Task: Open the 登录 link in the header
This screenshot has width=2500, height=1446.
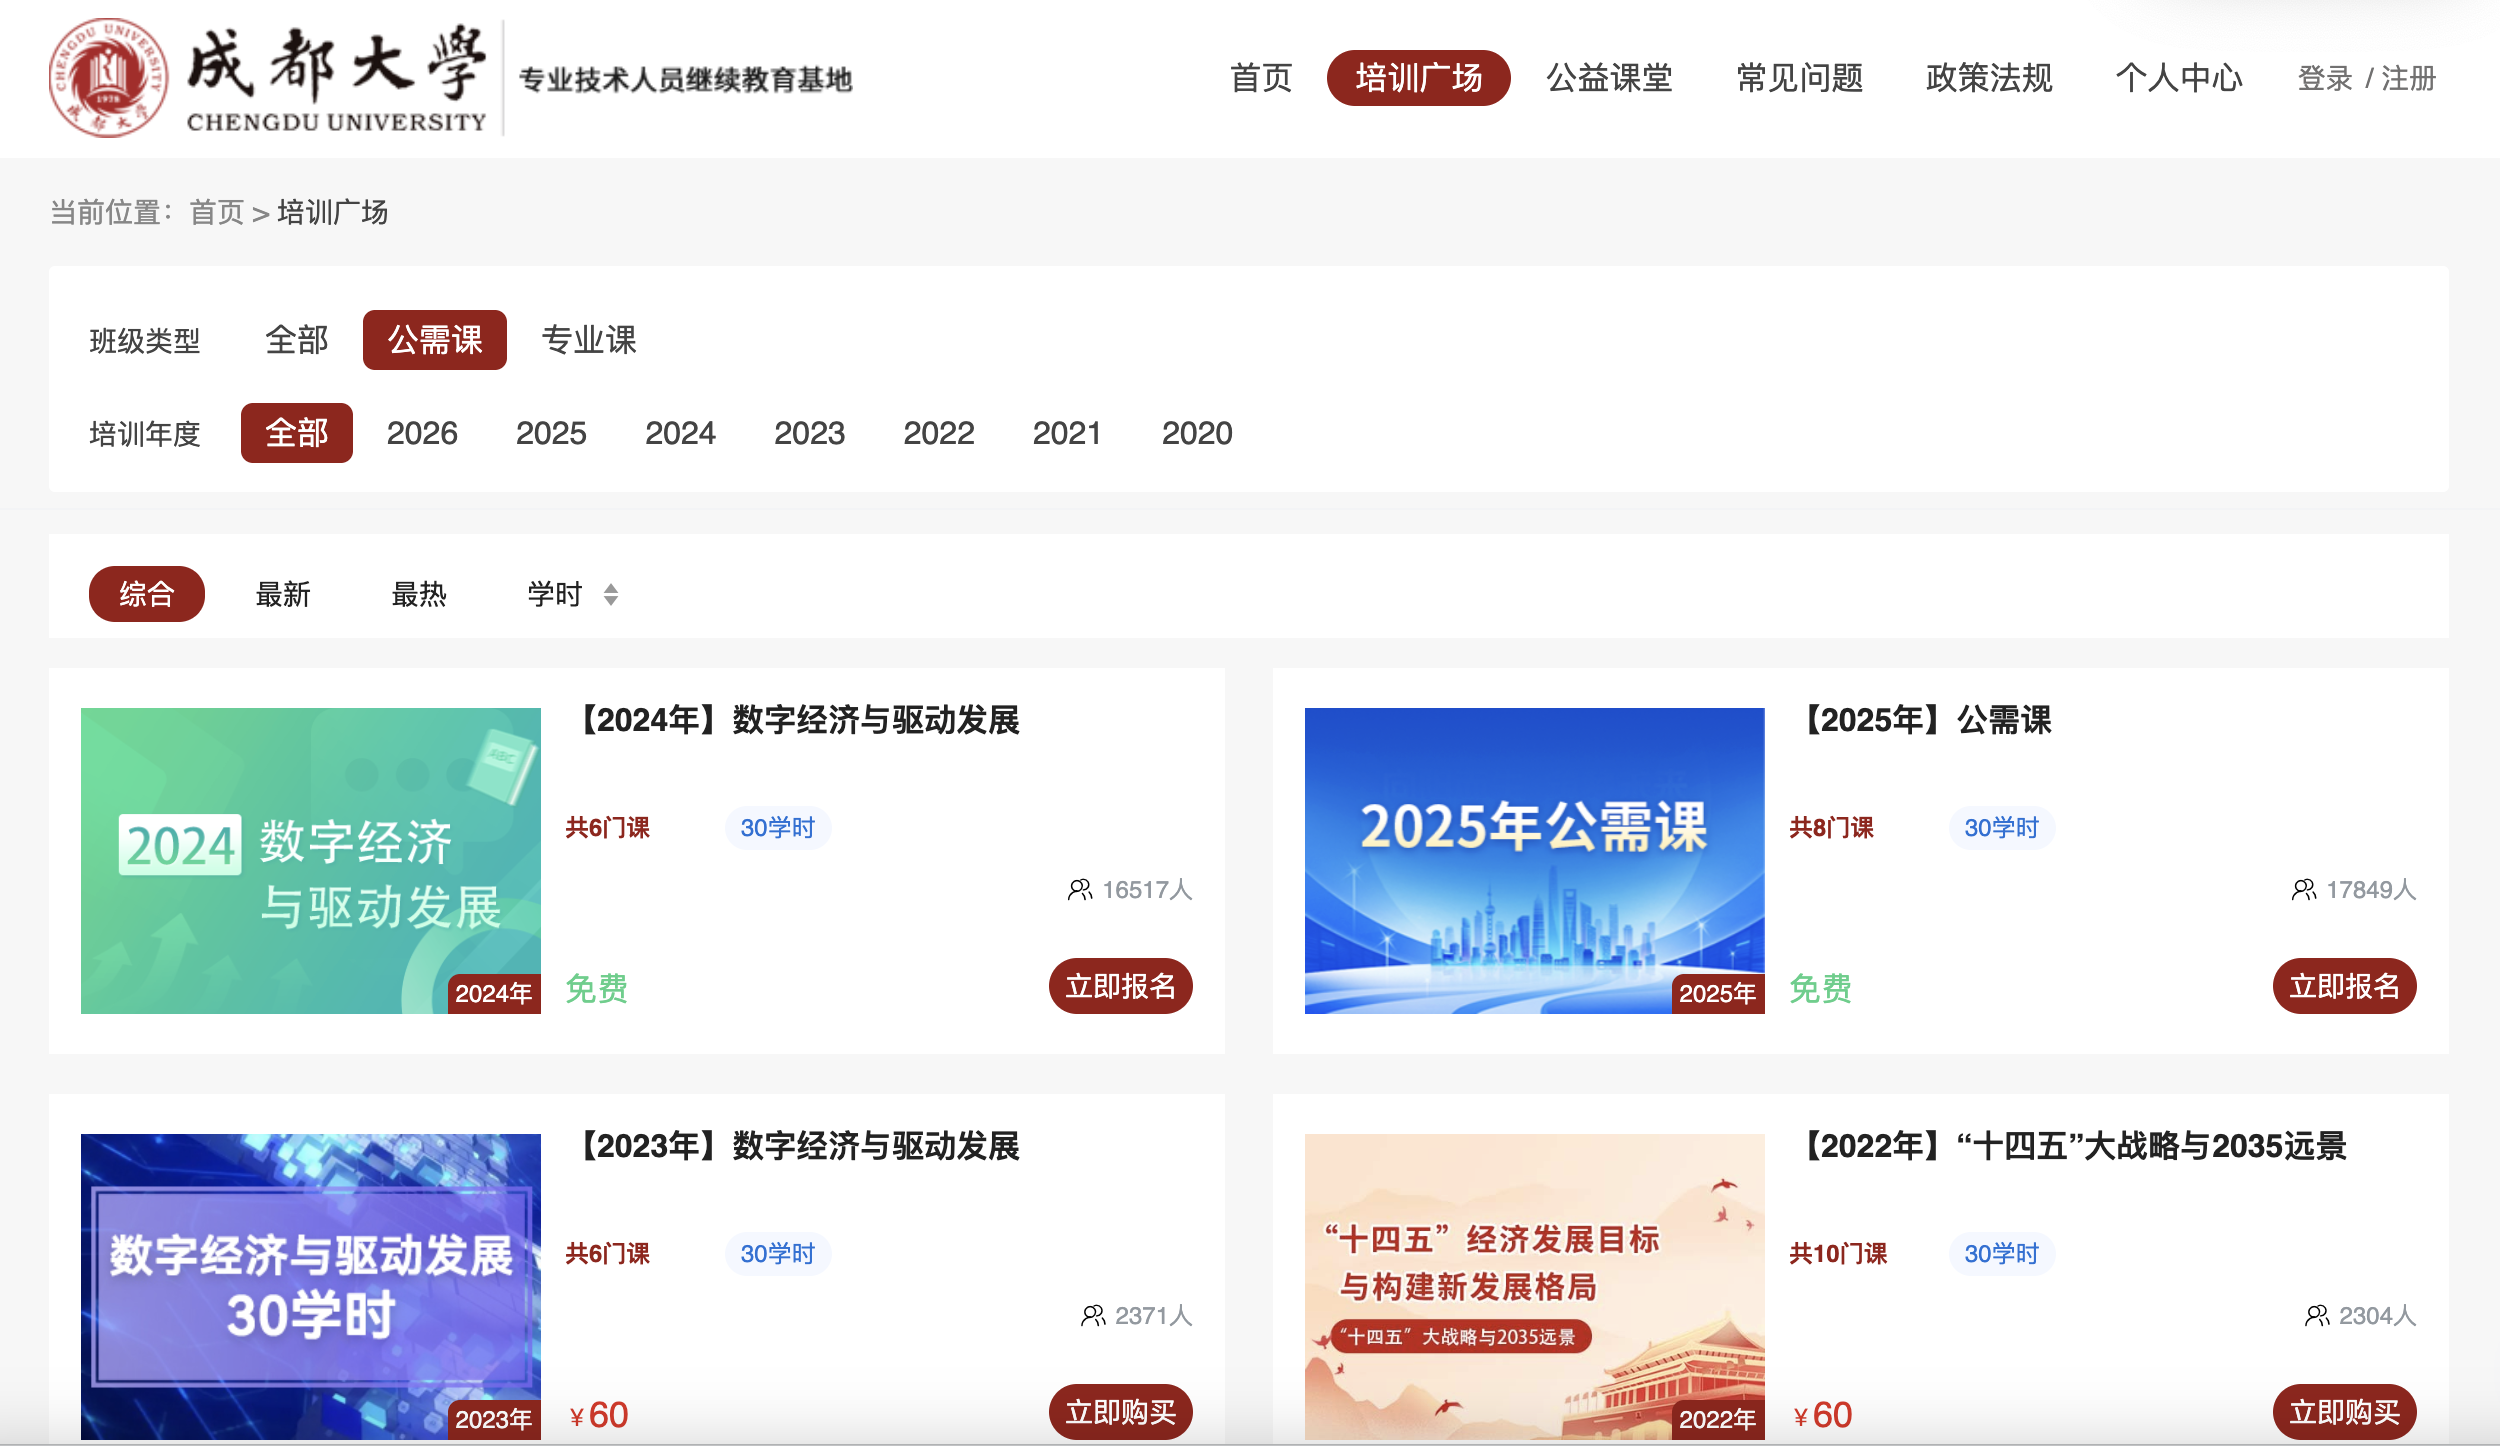Action: click(x=2324, y=78)
